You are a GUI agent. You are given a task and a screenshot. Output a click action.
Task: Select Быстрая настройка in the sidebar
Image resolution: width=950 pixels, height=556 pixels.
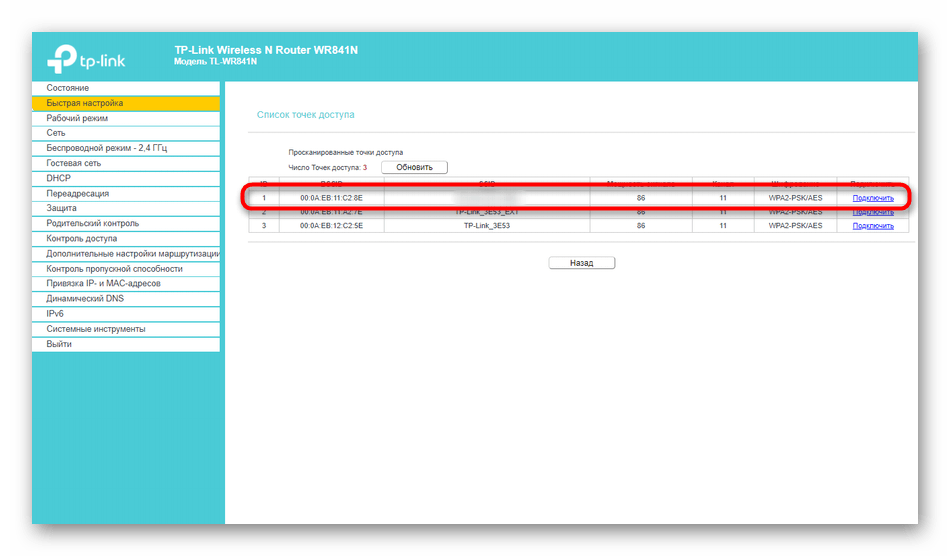pyautogui.click(x=85, y=103)
